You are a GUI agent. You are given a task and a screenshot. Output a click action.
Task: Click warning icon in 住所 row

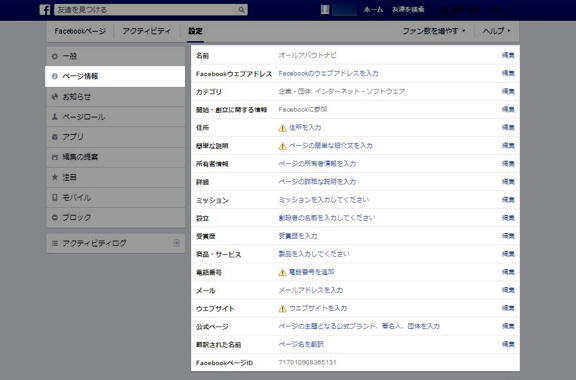point(282,128)
